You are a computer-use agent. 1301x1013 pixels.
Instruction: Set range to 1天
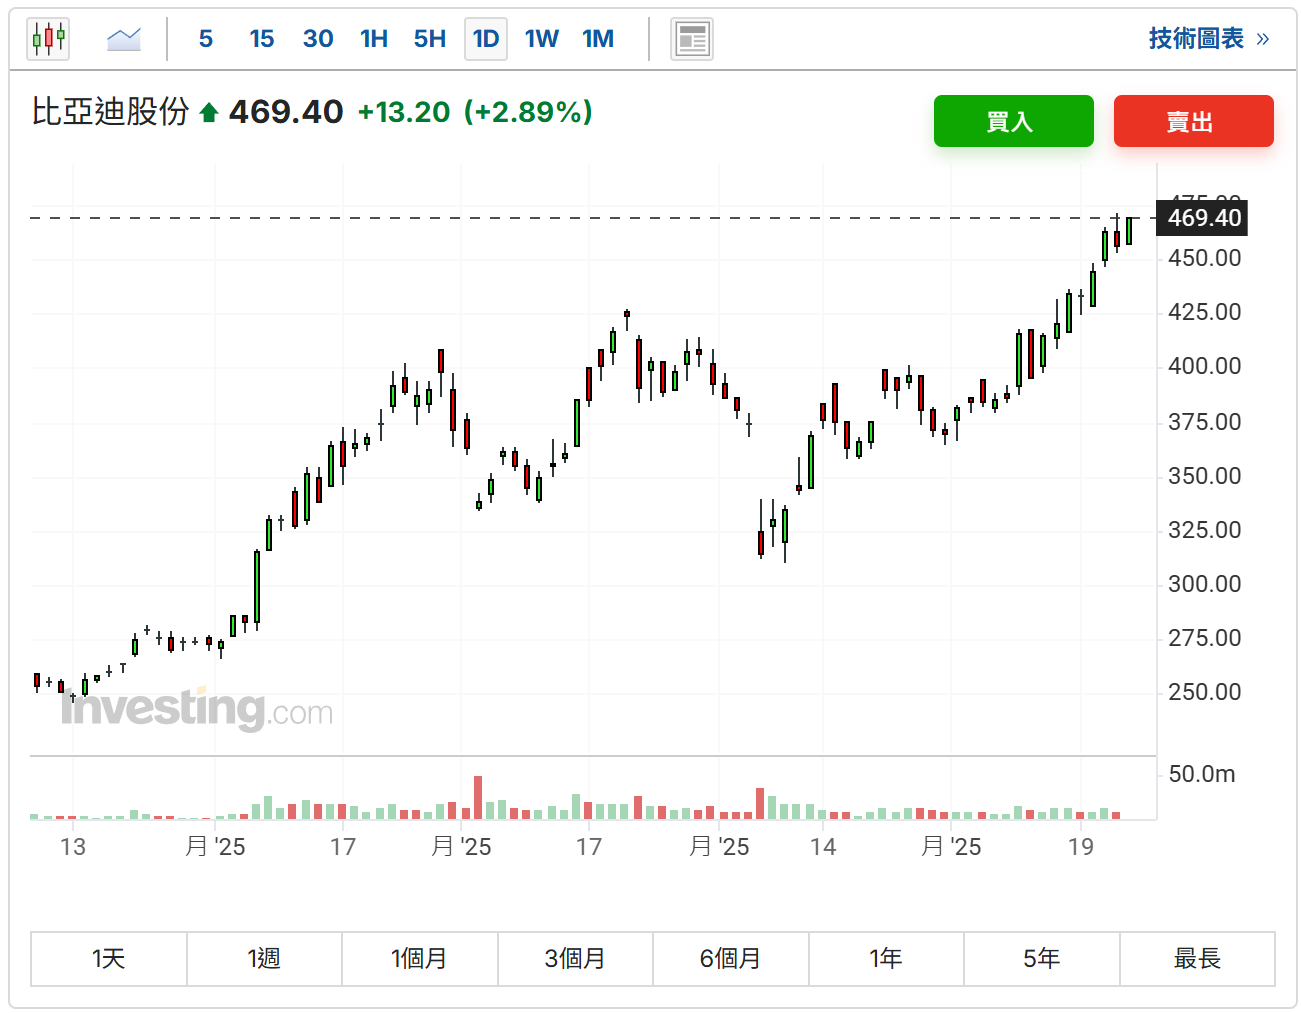click(109, 959)
